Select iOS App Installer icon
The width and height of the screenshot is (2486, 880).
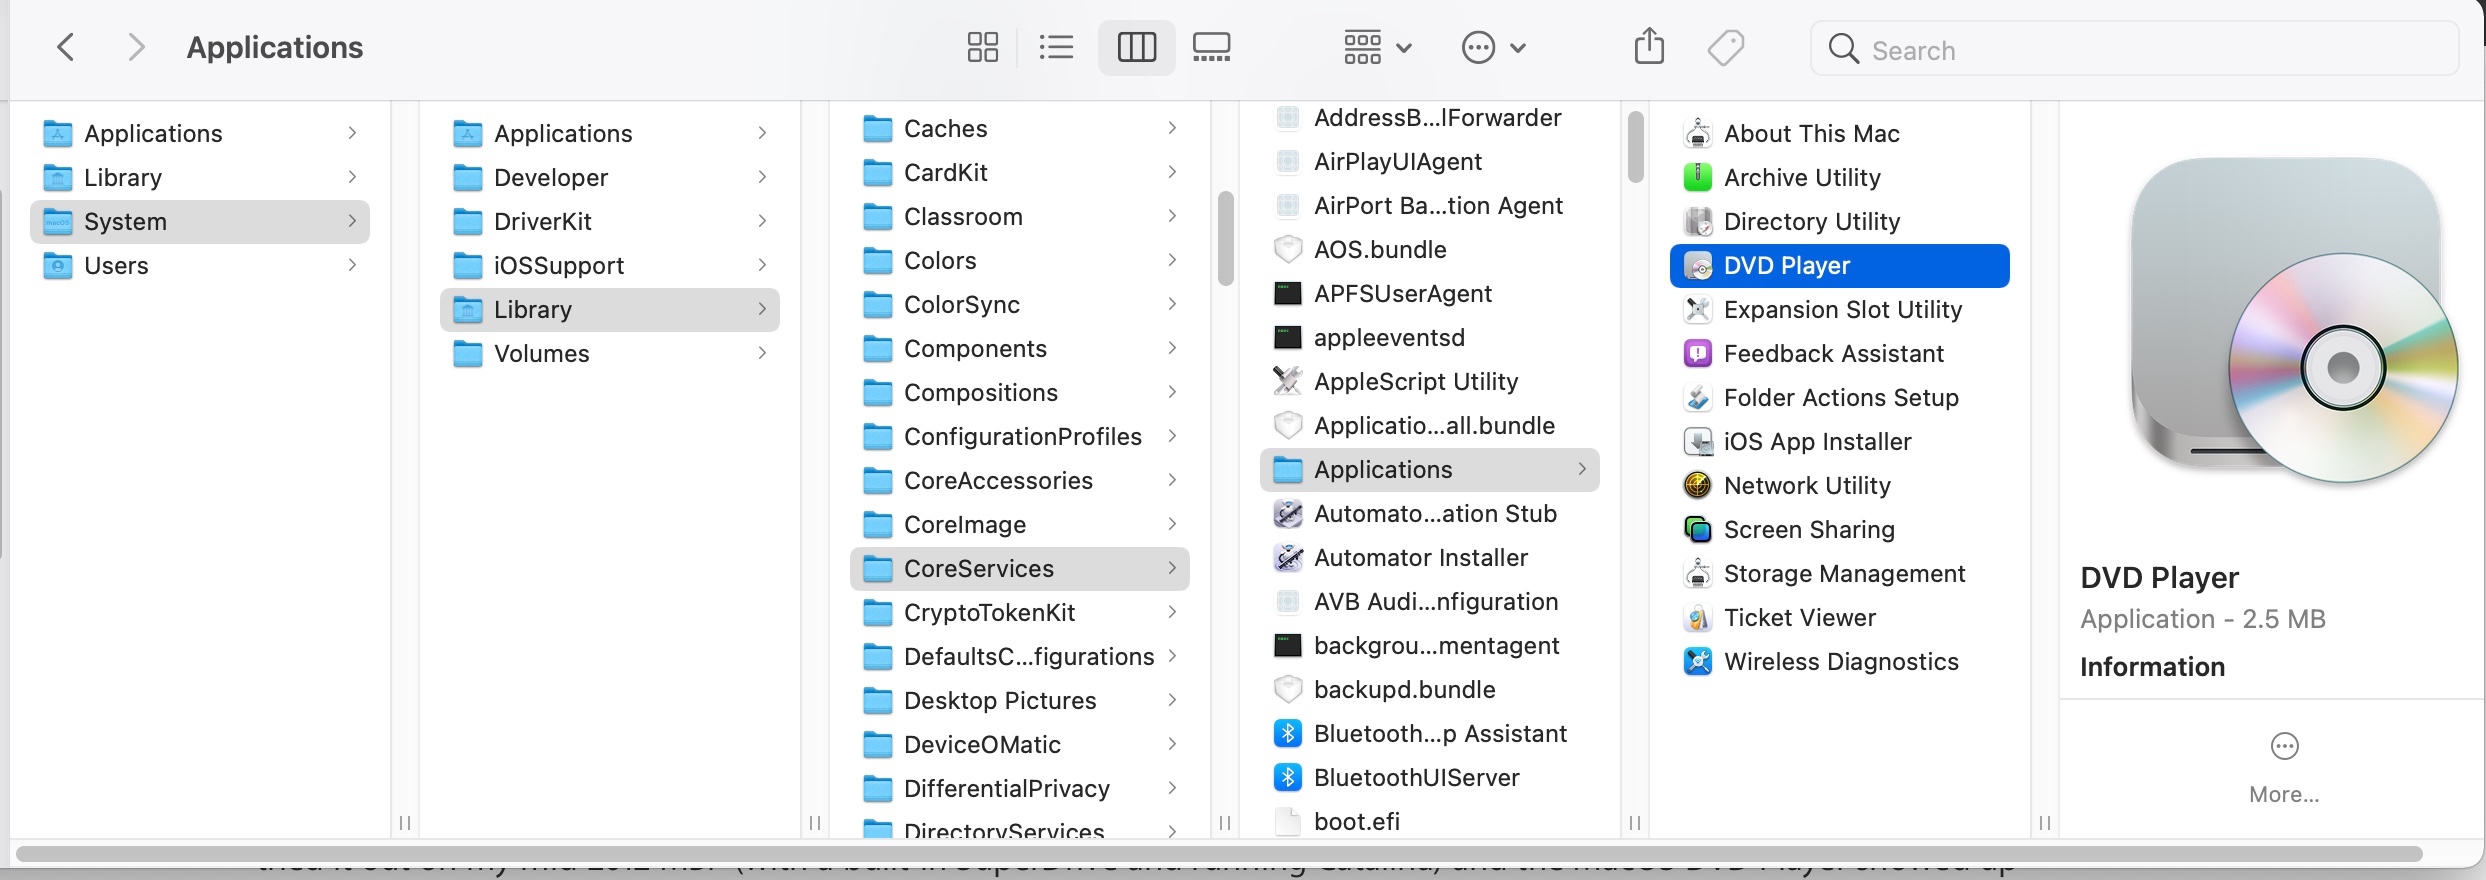point(1697,442)
